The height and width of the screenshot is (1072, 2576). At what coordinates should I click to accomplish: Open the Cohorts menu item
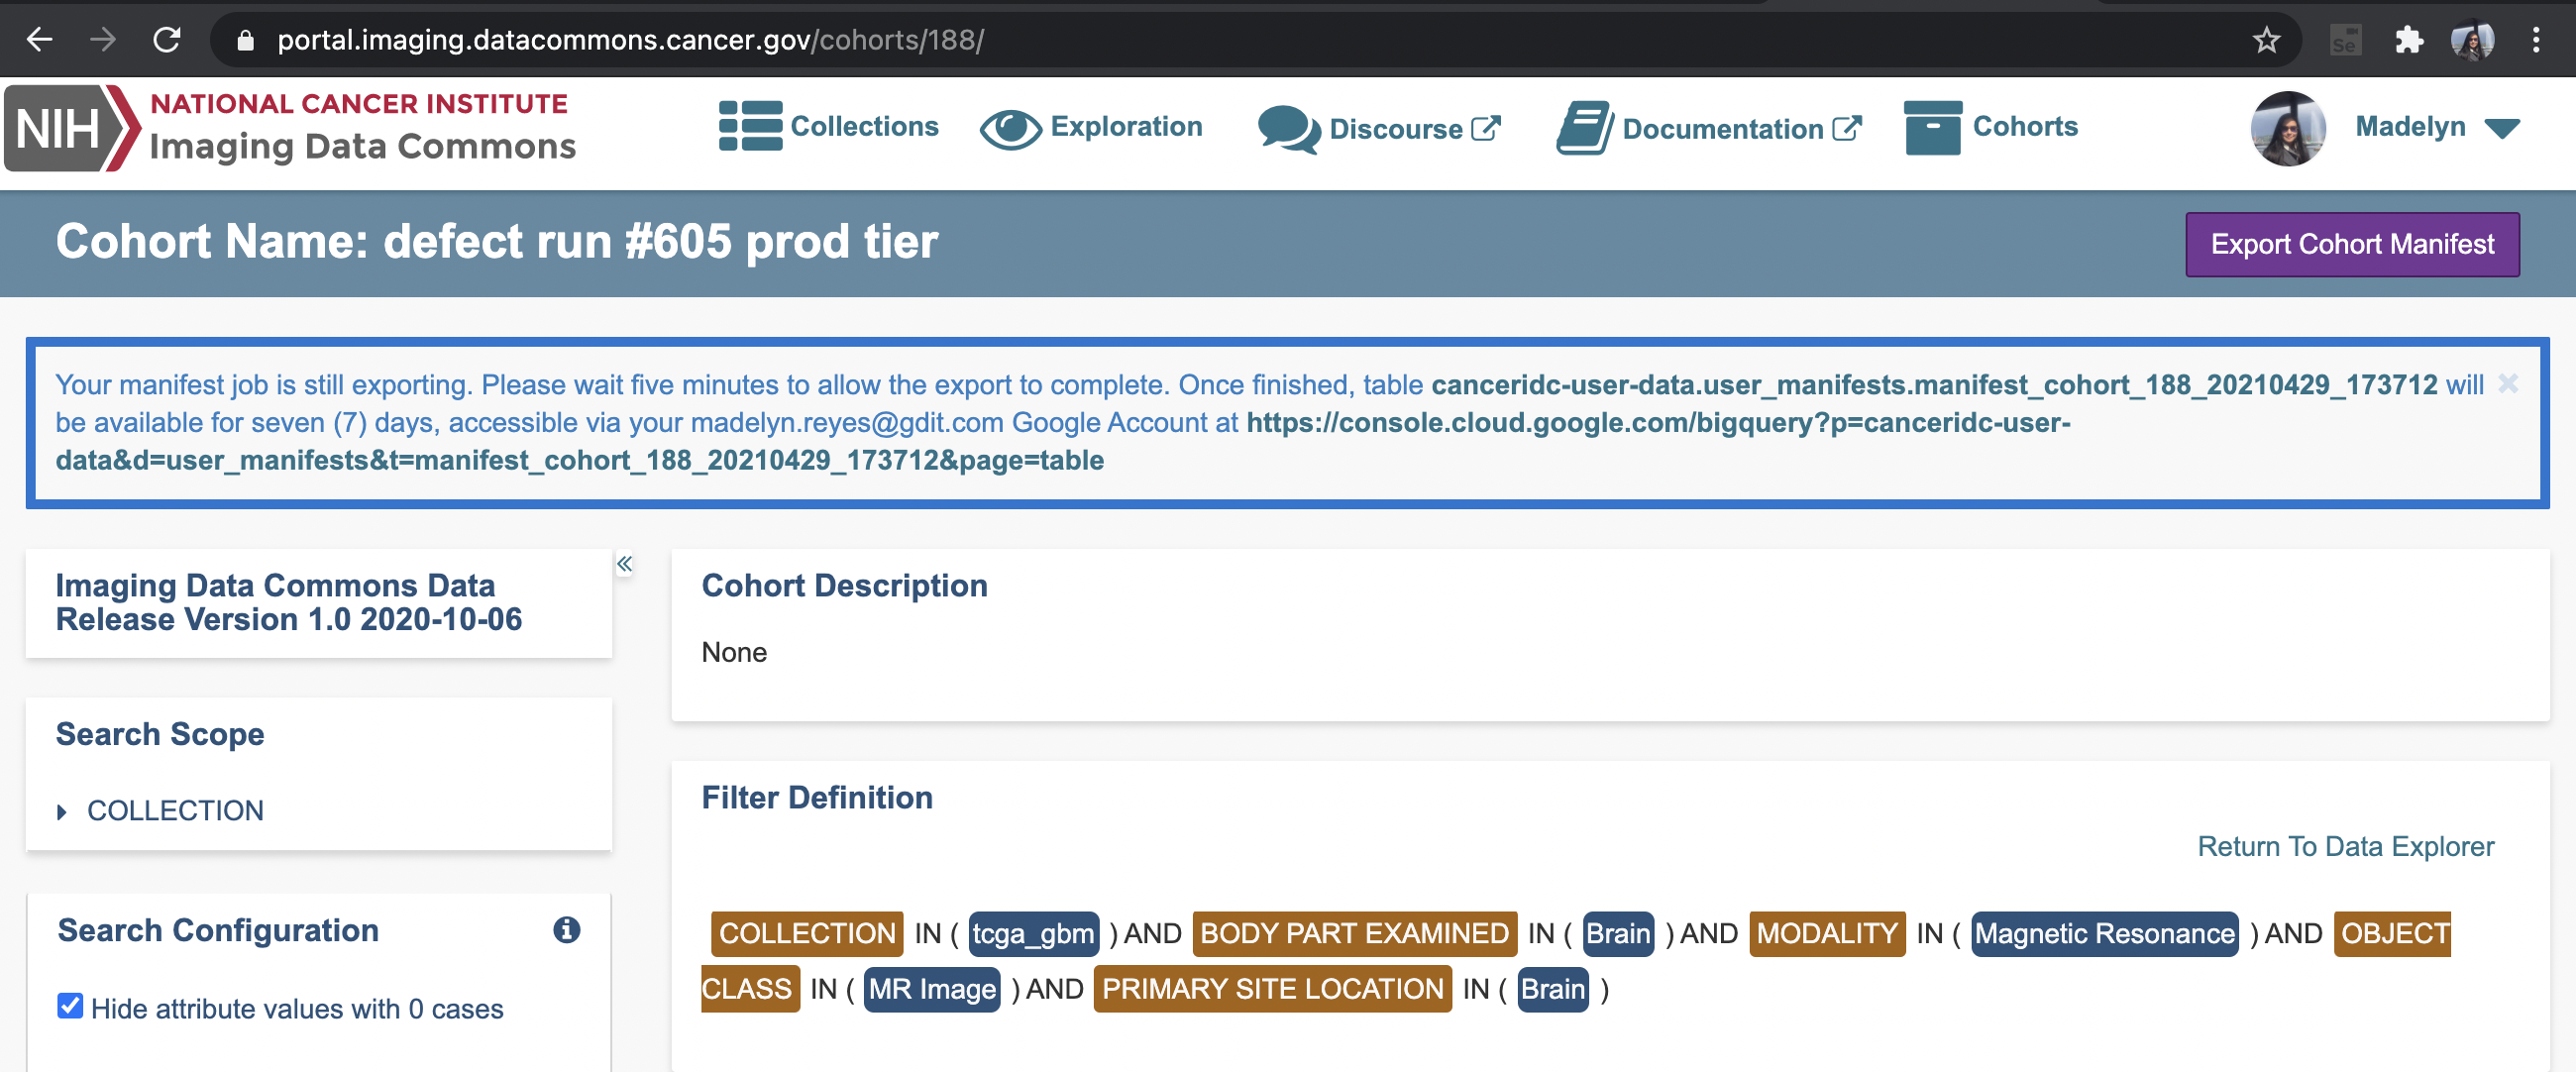(x=2024, y=127)
